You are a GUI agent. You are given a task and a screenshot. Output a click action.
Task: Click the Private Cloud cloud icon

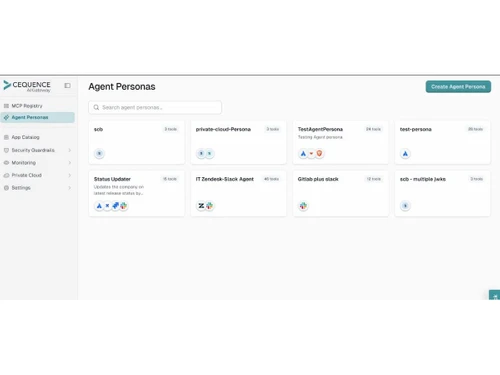6,175
